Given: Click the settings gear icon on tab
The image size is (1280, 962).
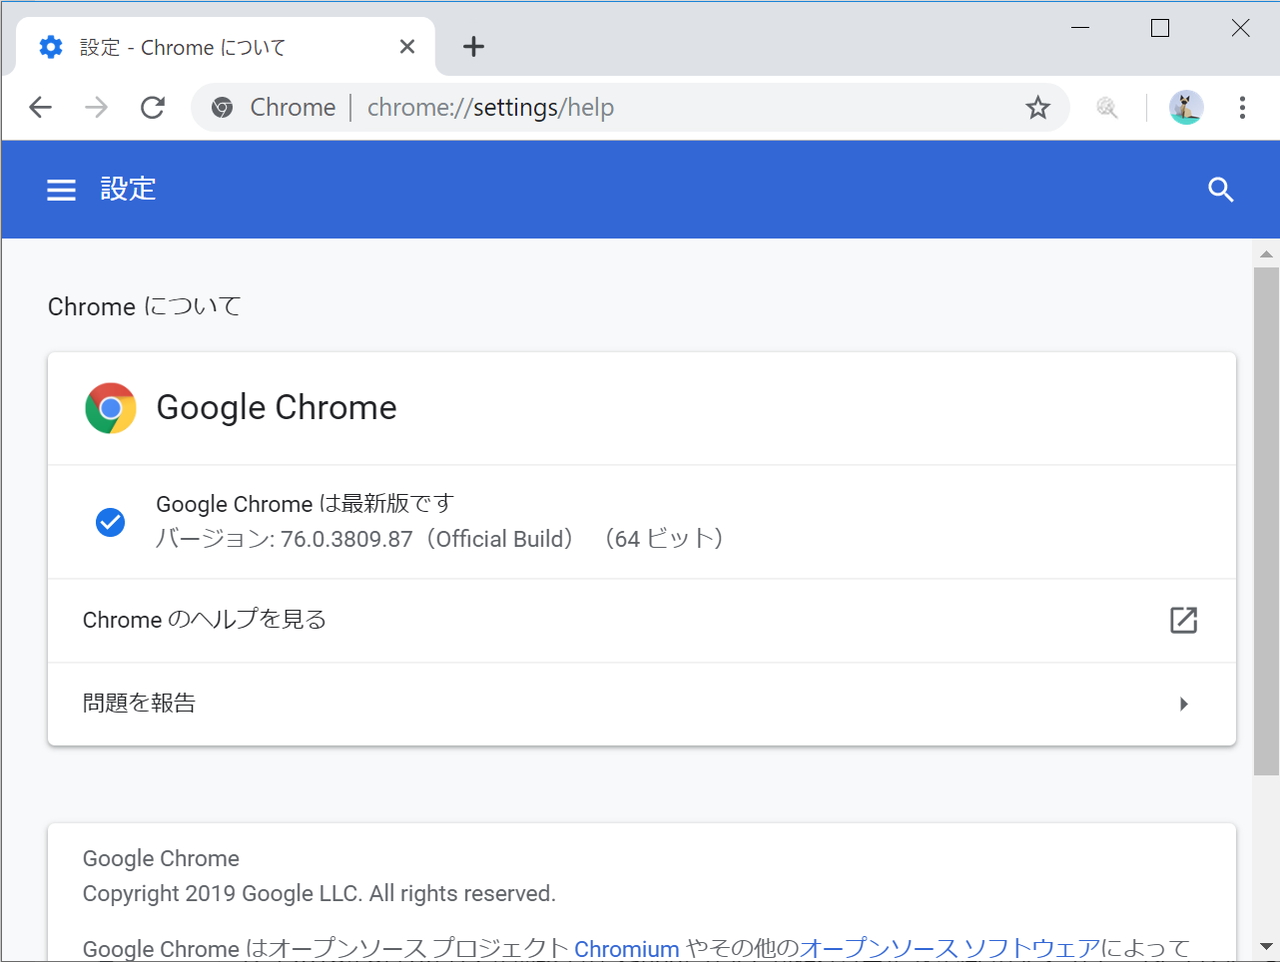Looking at the screenshot, I should click(x=51, y=47).
